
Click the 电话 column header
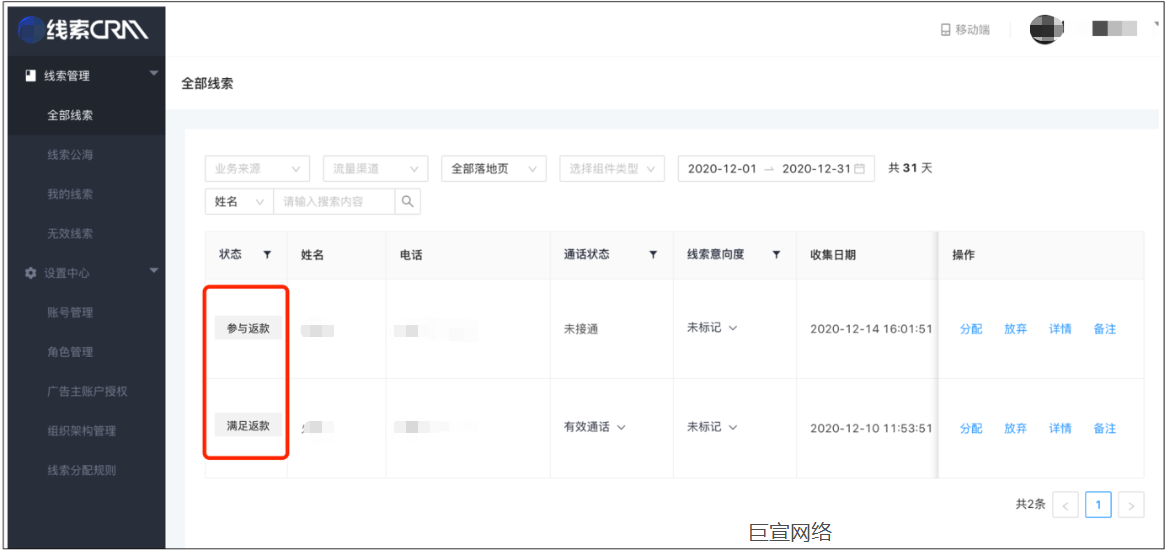(x=411, y=255)
